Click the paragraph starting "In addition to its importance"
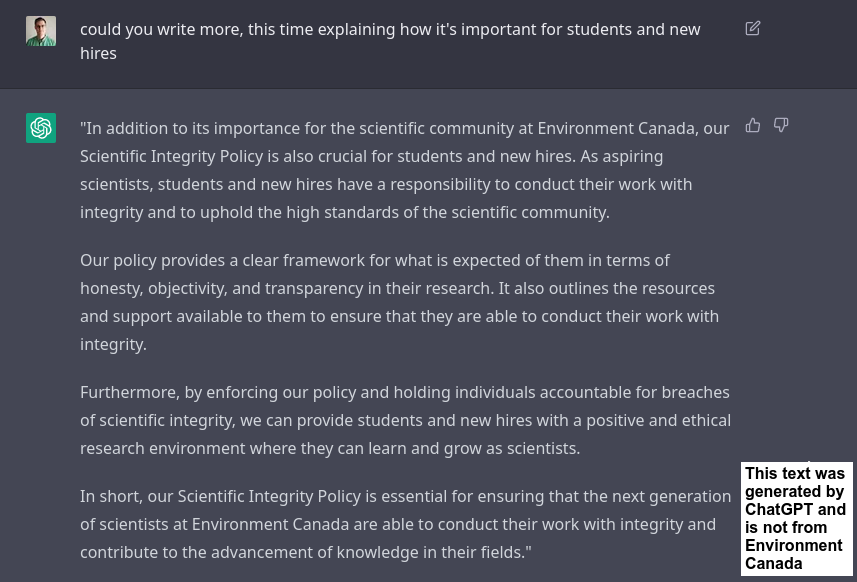This screenshot has width=857, height=582. click(404, 170)
